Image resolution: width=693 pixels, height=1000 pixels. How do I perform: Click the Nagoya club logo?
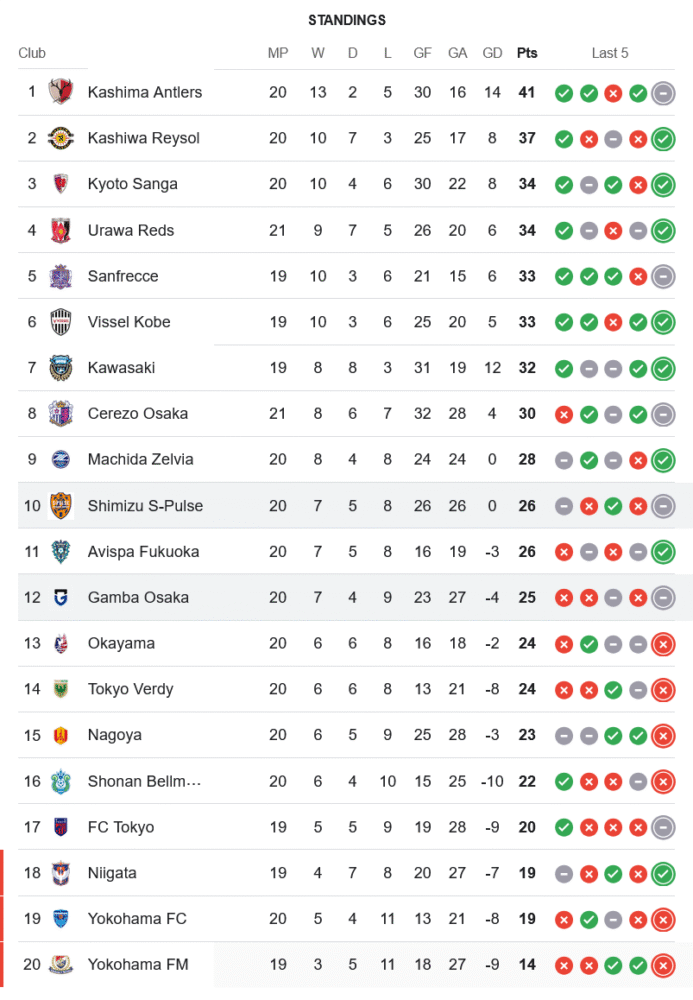click(61, 735)
